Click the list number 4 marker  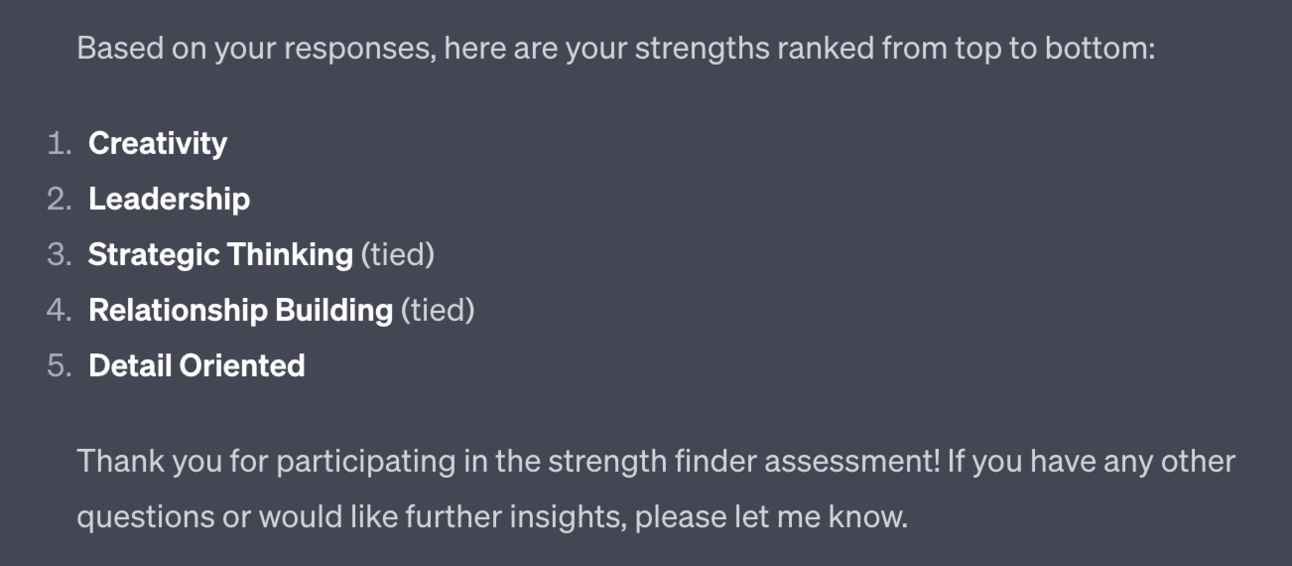click(x=59, y=311)
